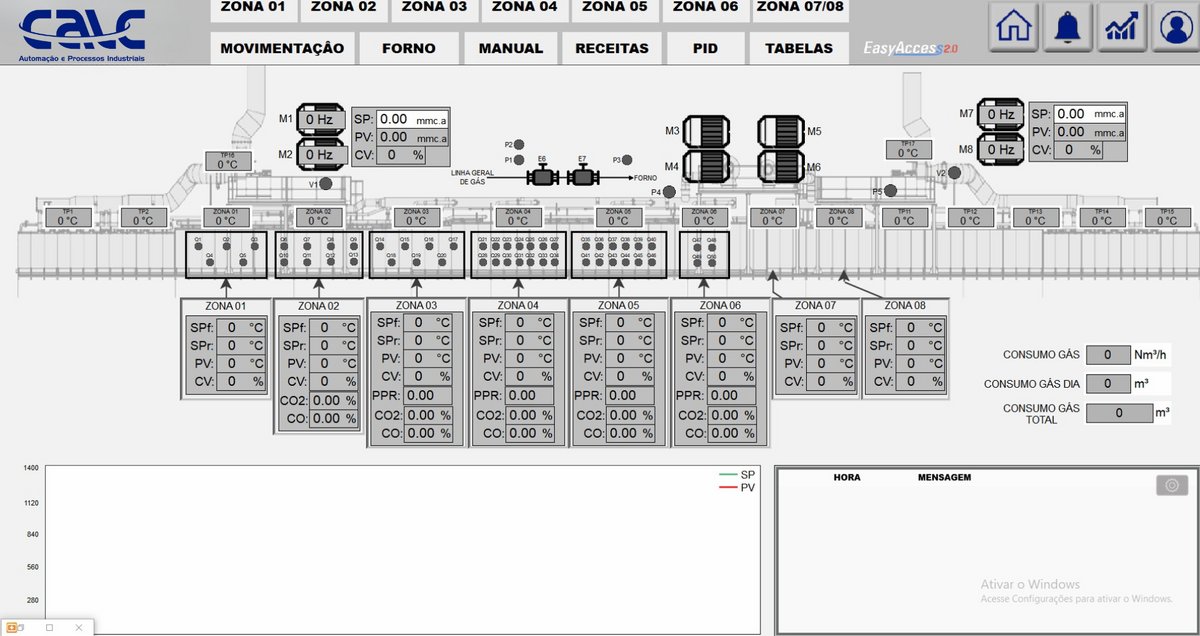
Task: Toggle pressure indicator P4
Action: 669,192
